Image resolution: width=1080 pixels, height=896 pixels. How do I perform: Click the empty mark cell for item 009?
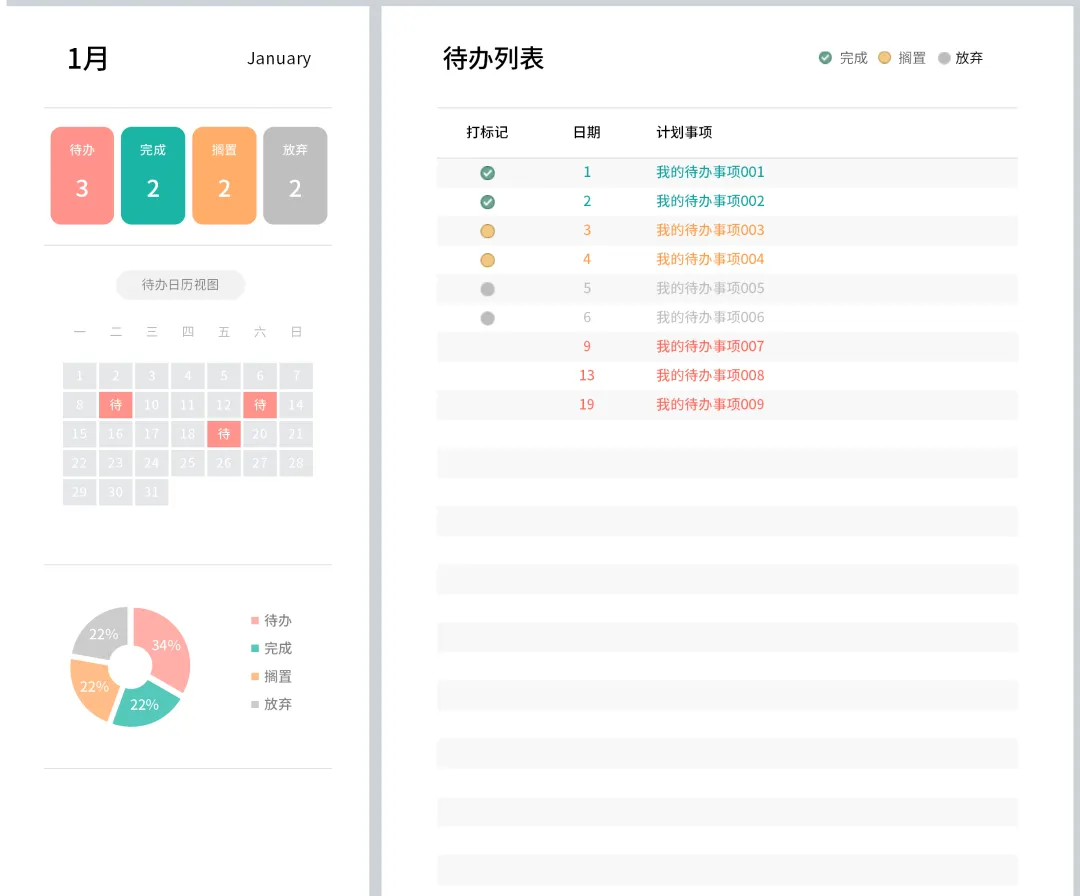pos(488,405)
